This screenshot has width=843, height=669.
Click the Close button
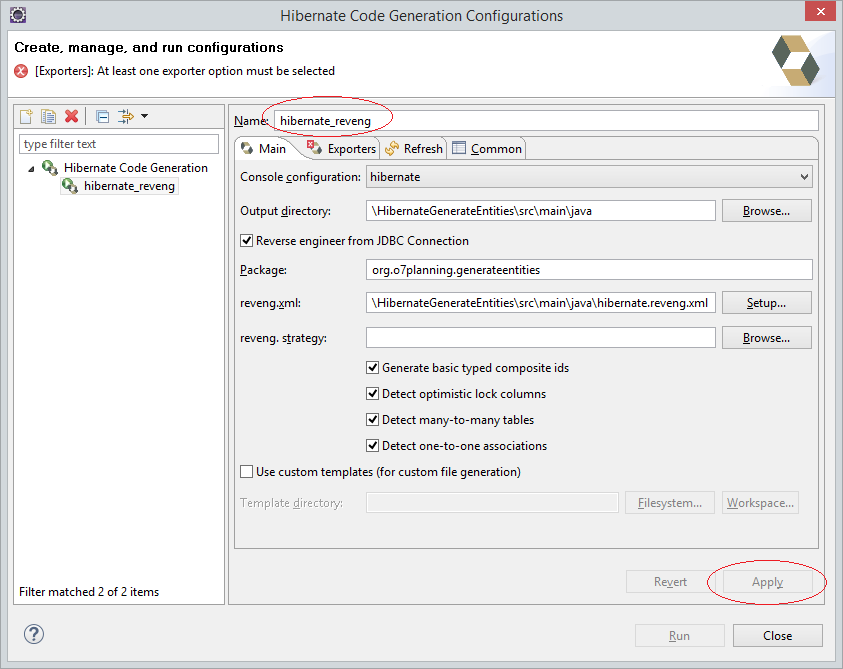[777, 636]
